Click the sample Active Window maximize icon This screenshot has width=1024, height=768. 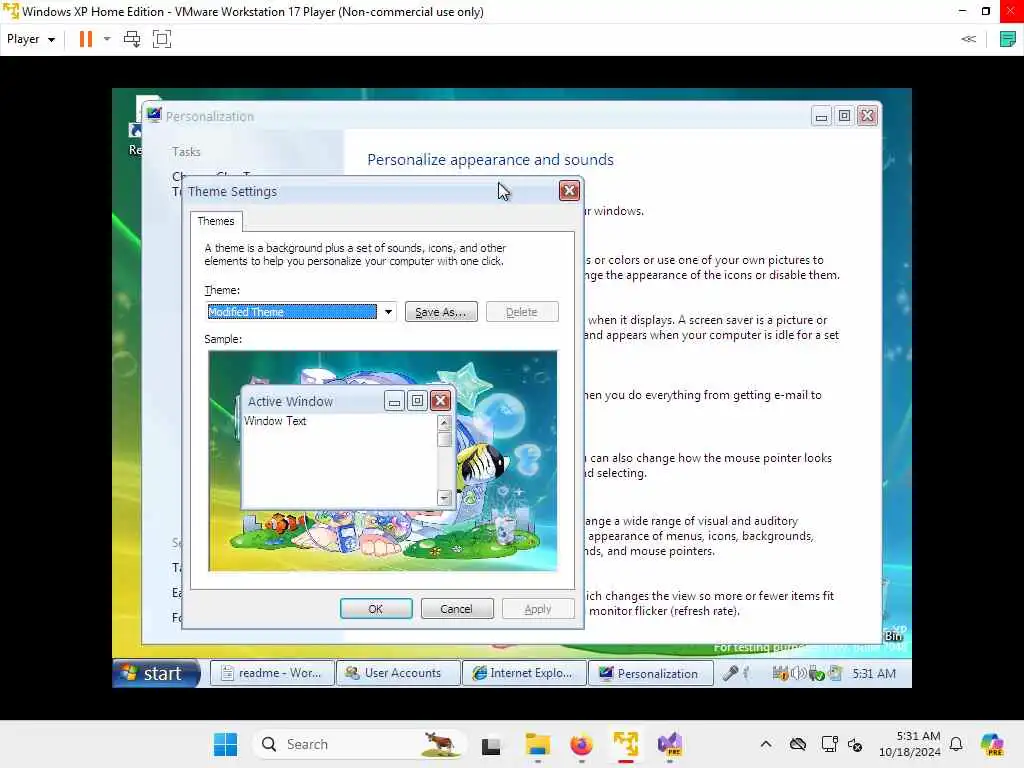[x=417, y=400]
